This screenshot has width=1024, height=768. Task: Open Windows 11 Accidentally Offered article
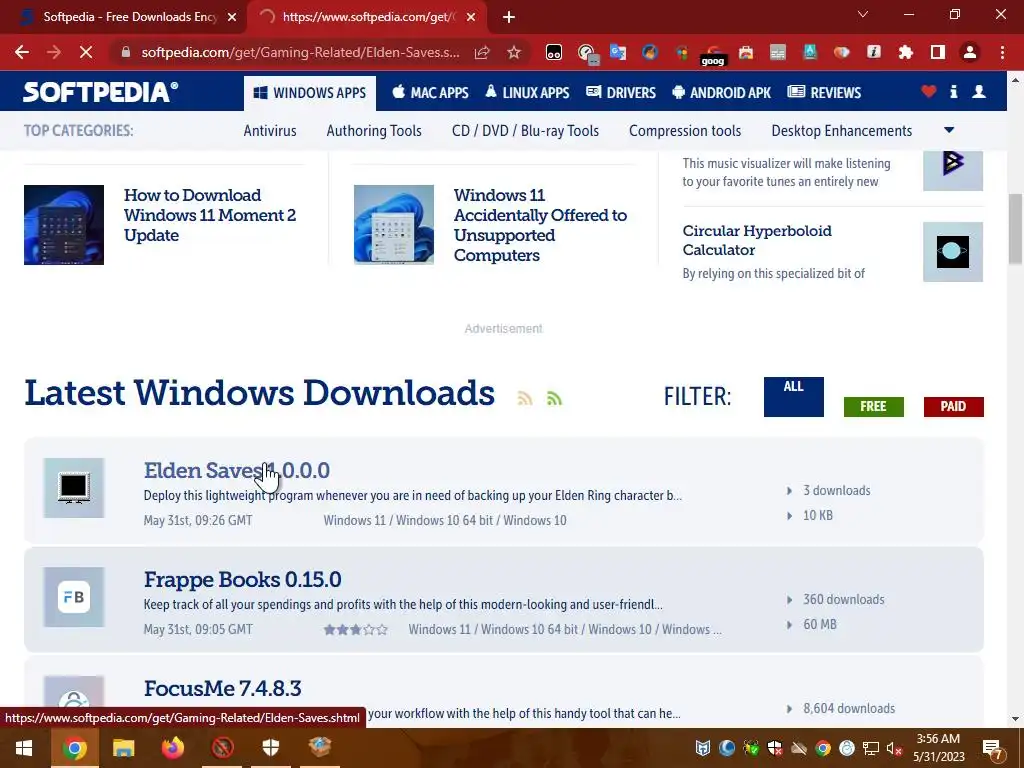pyautogui.click(x=540, y=225)
